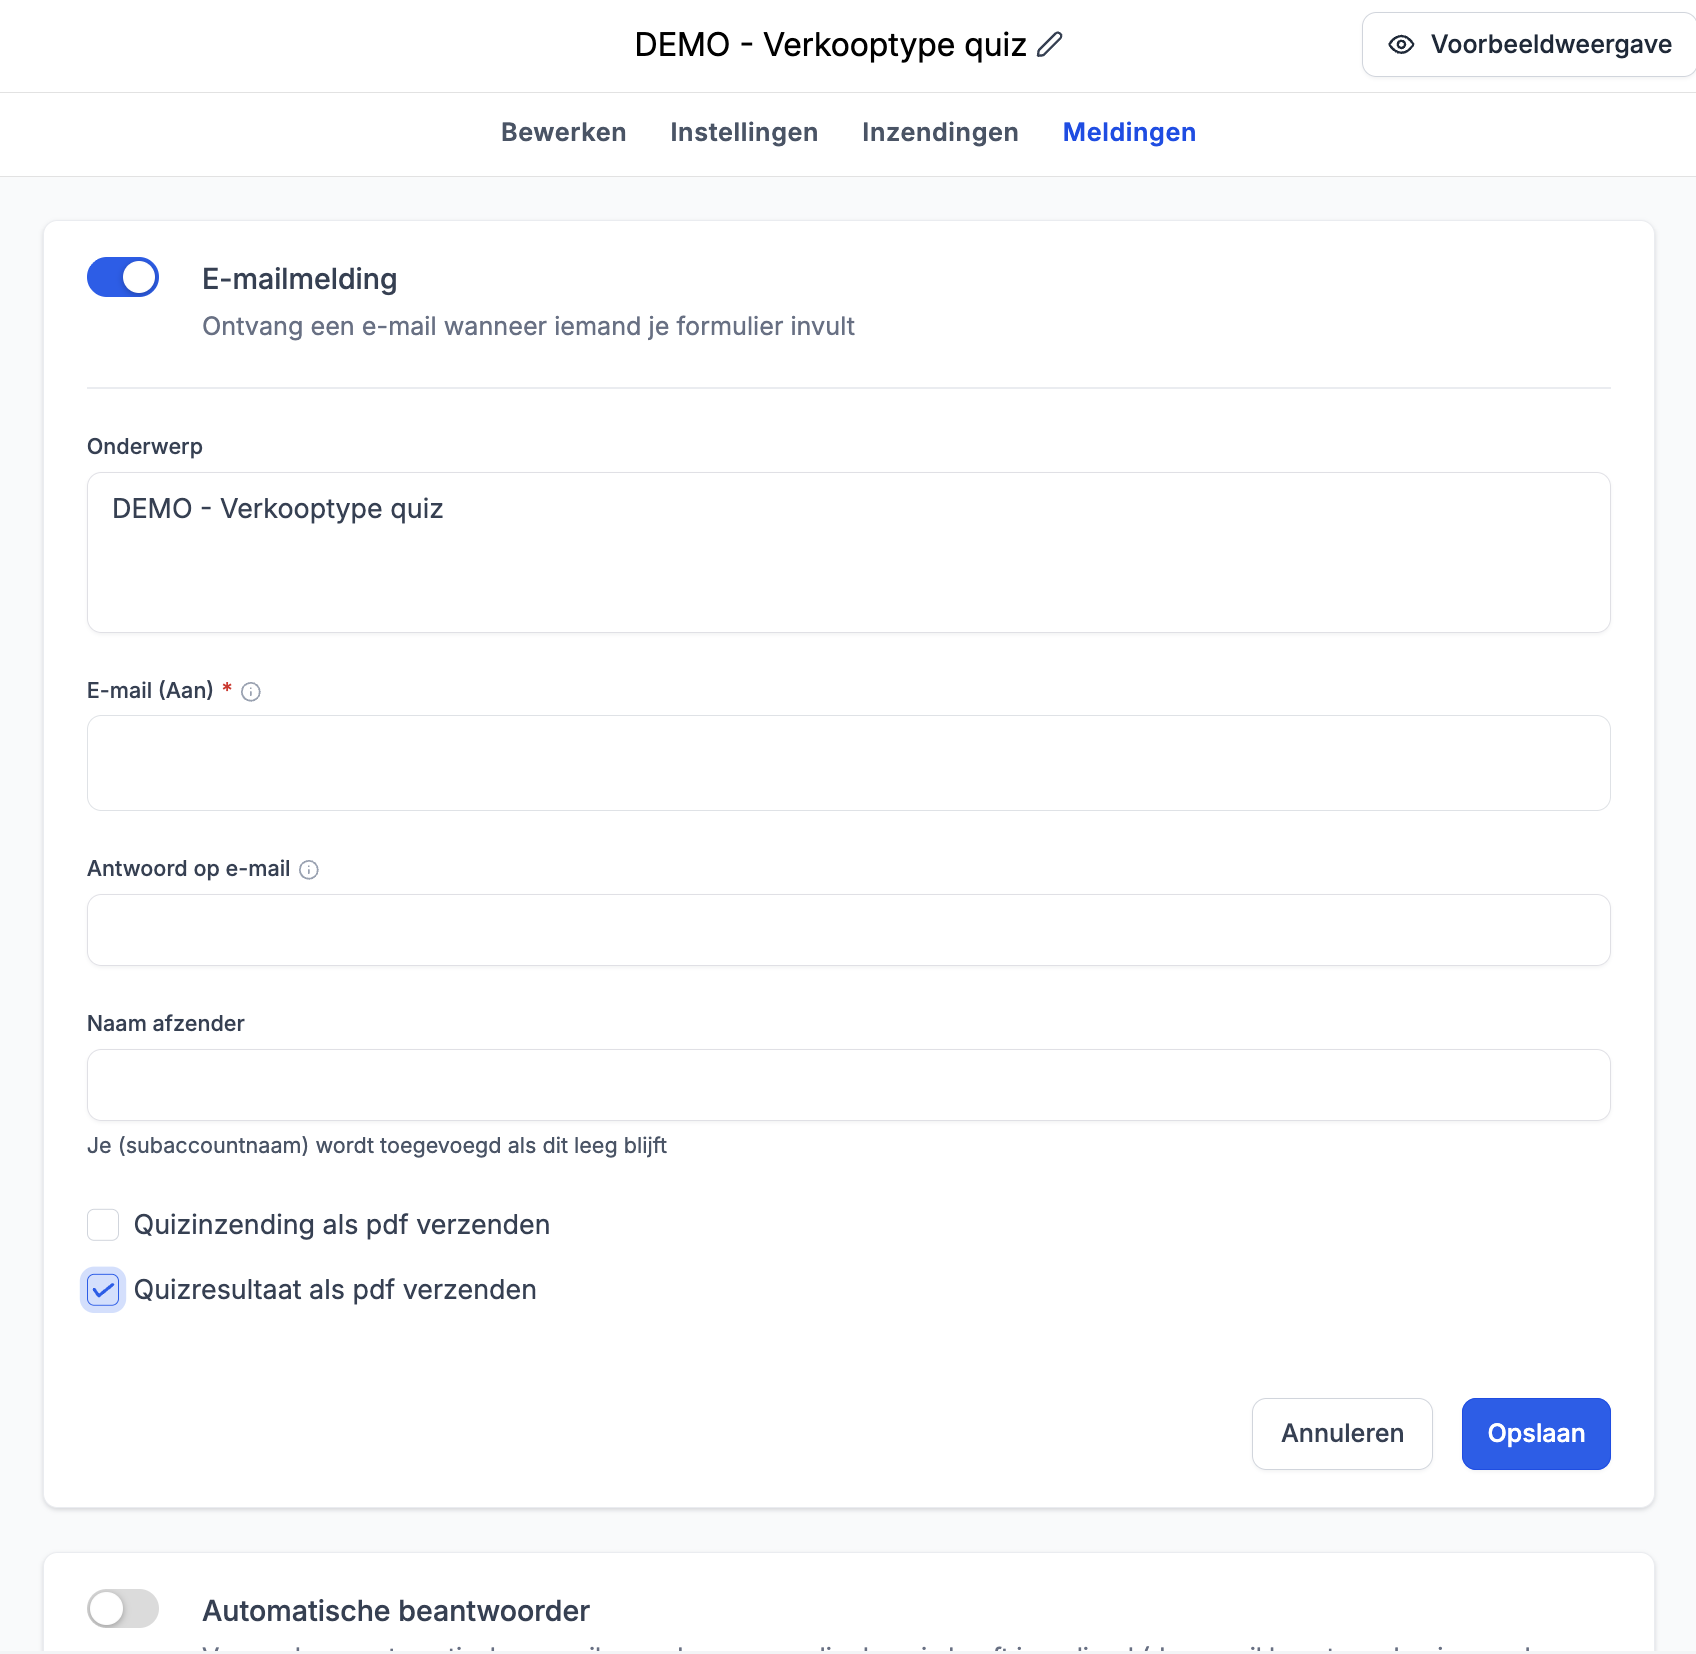Click the eye icon in Voorbeeldweergave
Screen dimensions: 1696x1654
(x=1401, y=45)
